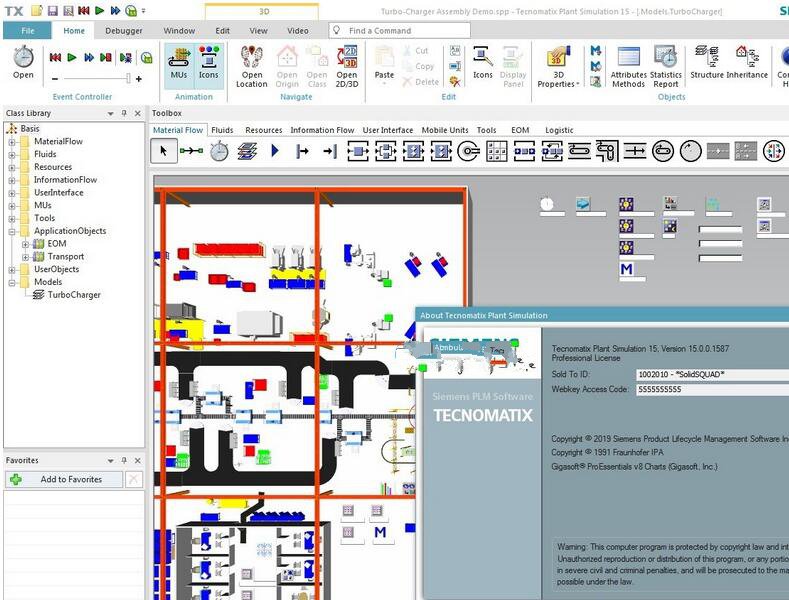Open the Quick Access Toolbar customize arrow
The image size is (789, 600).
coord(144,11)
